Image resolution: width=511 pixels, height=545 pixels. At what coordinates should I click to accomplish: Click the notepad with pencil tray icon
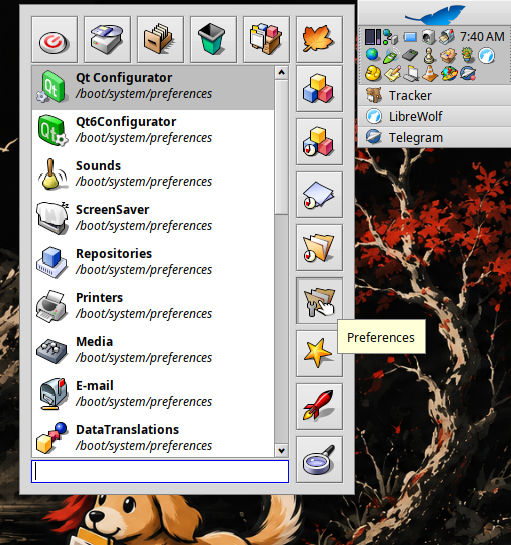click(392, 74)
